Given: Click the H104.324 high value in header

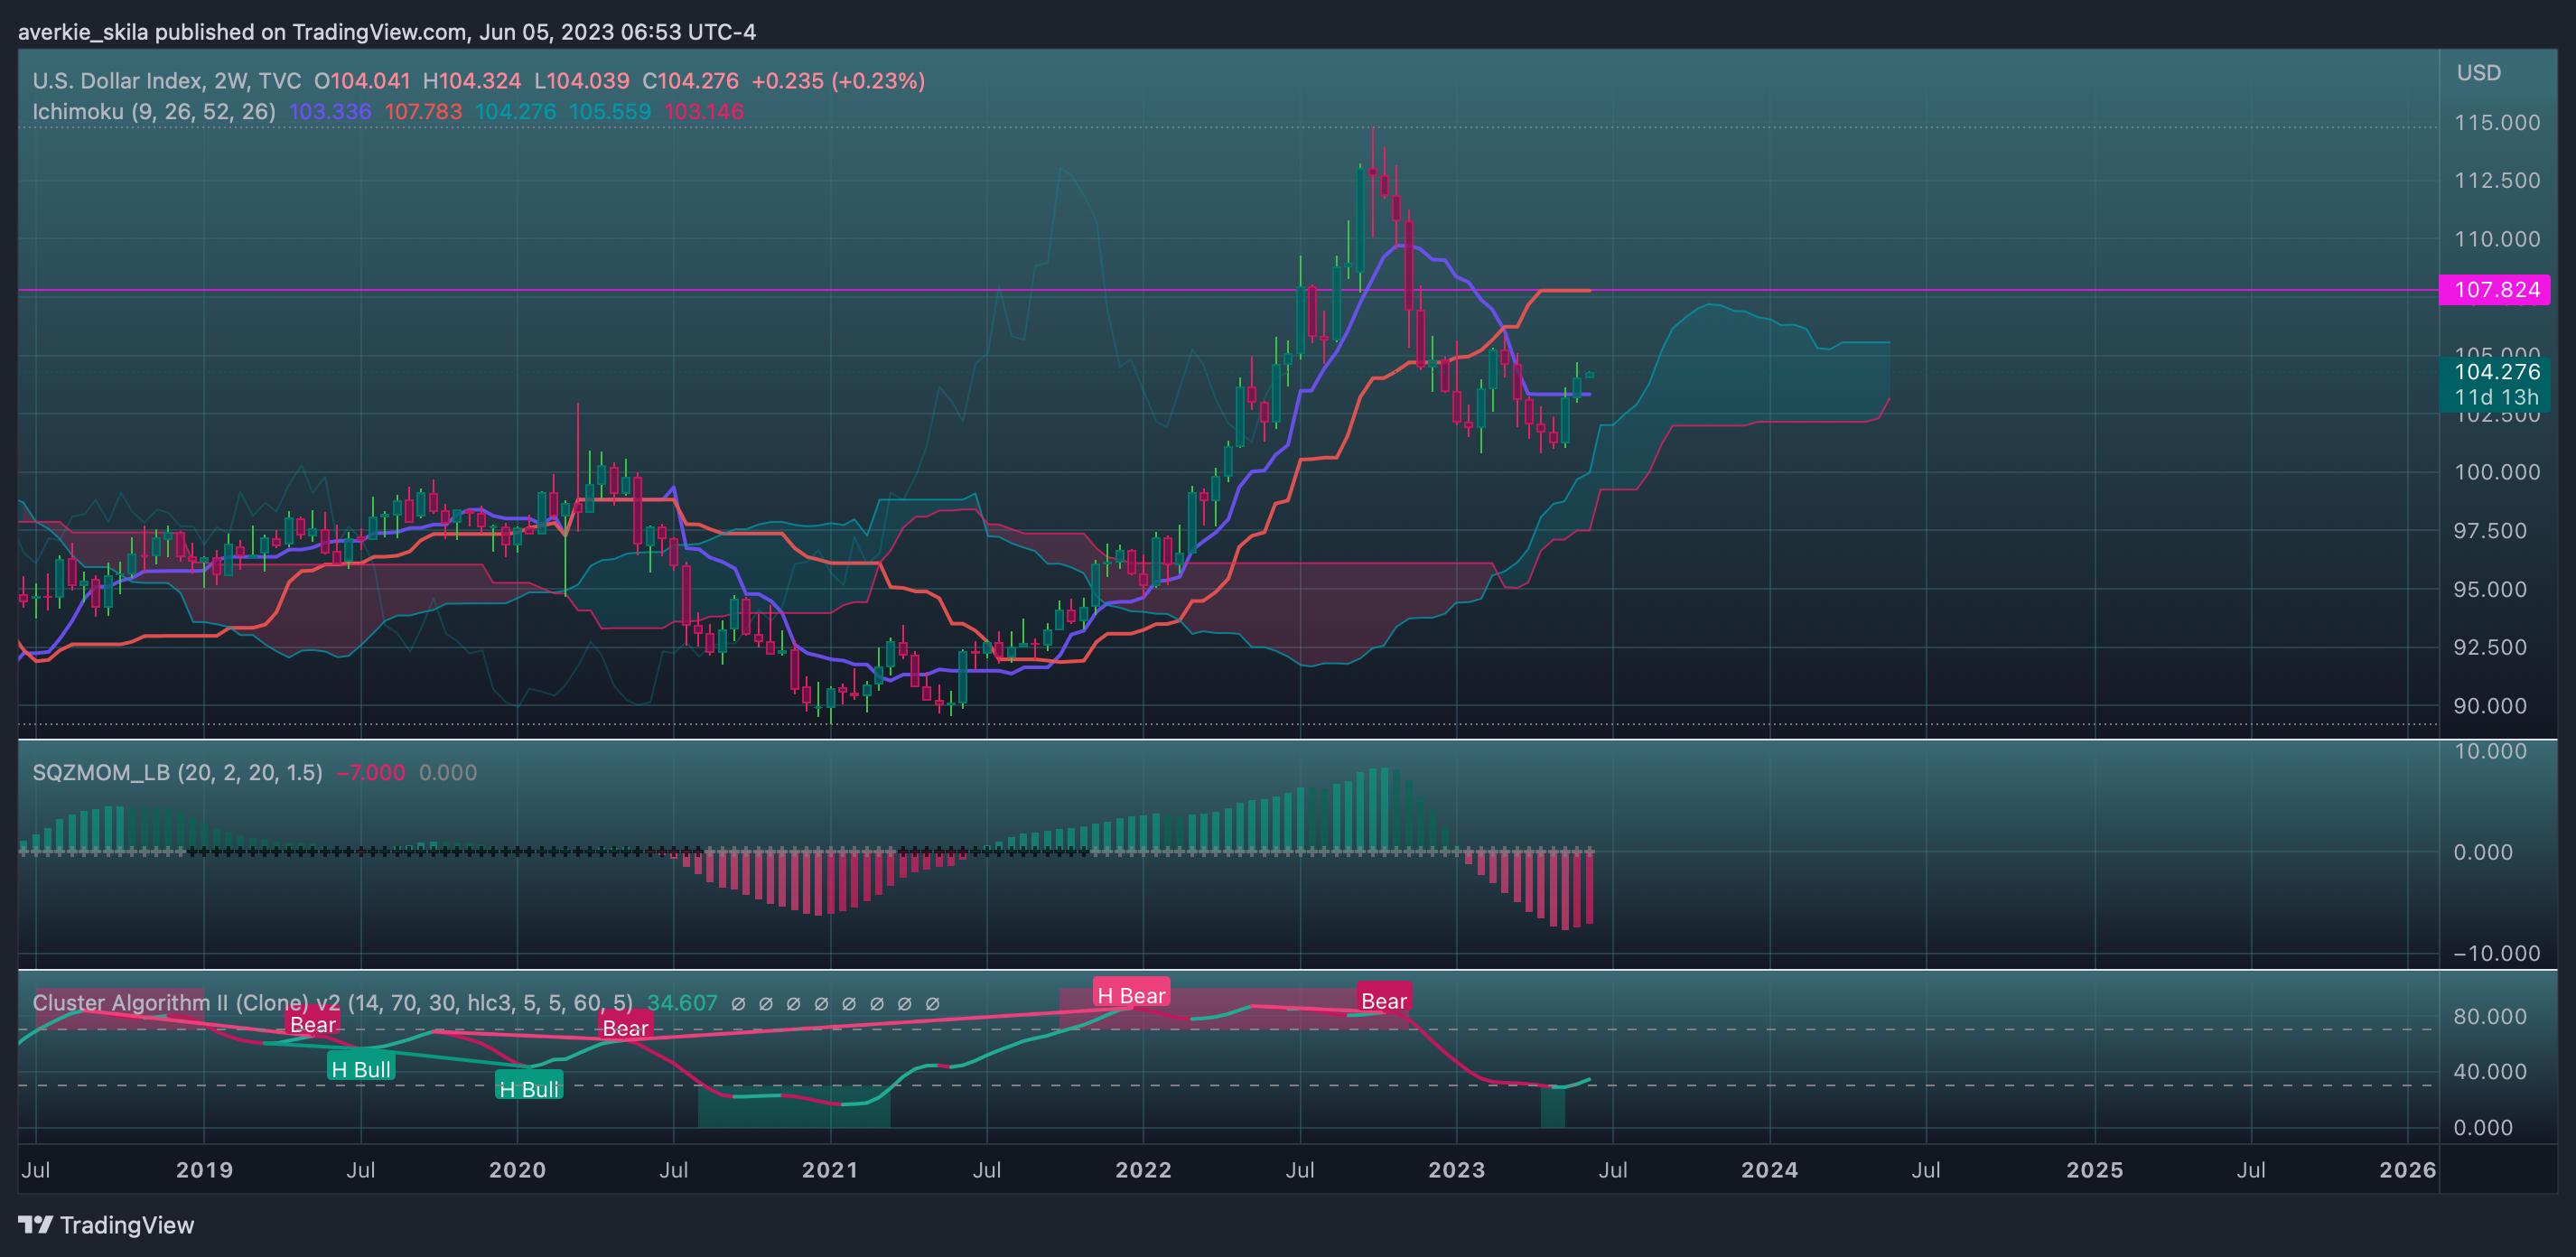Looking at the screenshot, I should [472, 81].
